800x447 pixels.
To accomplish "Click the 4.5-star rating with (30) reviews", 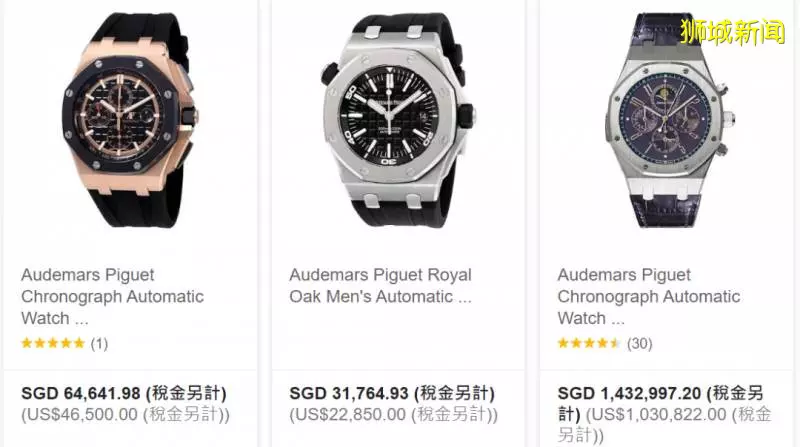I will [x=589, y=343].
